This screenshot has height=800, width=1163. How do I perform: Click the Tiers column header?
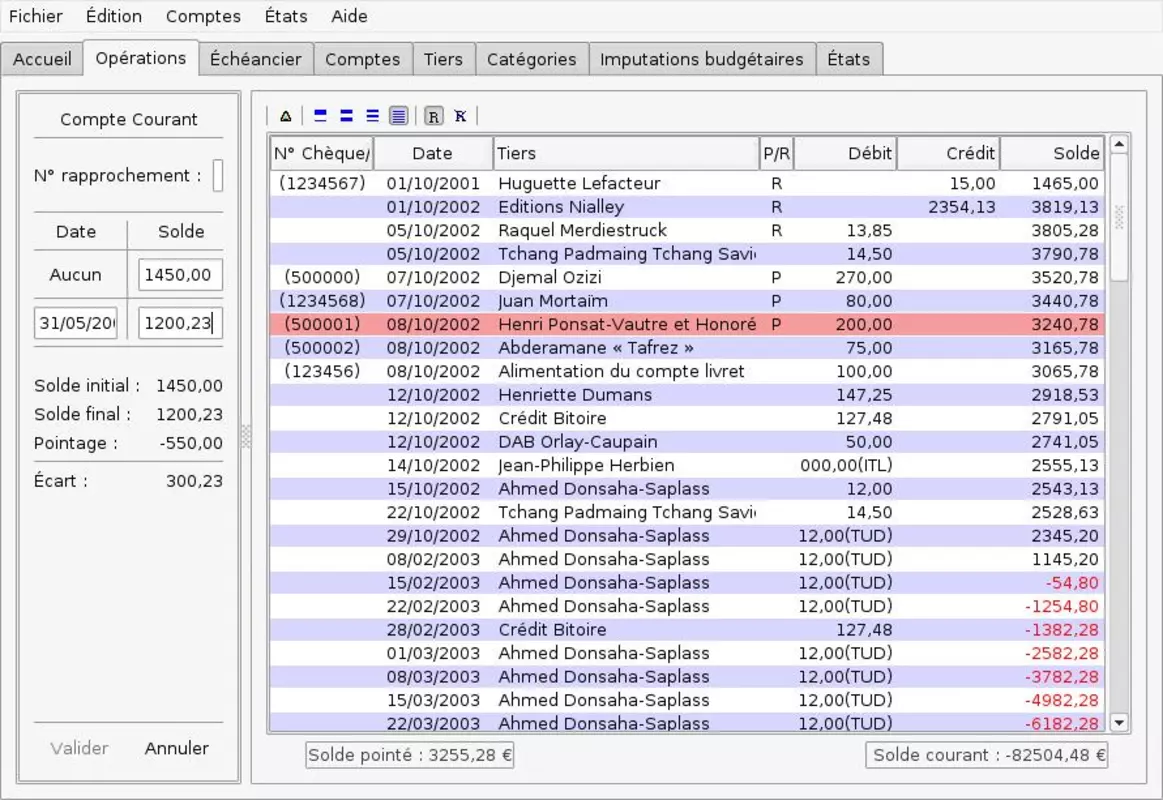pos(627,153)
